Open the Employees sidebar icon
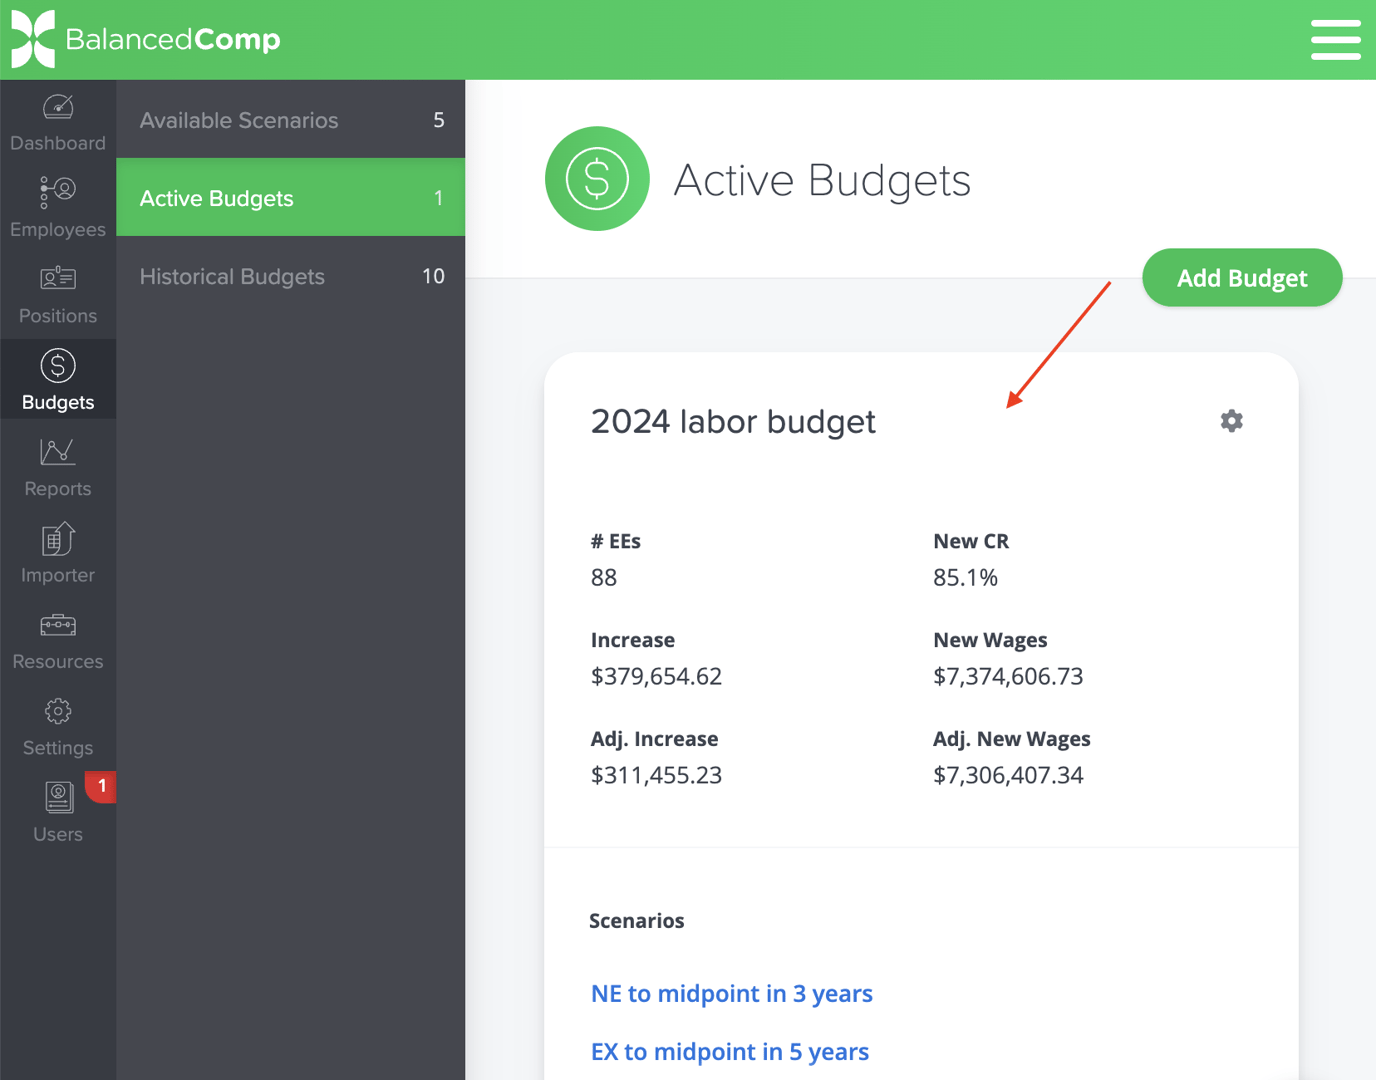Viewport: 1376px width, 1080px height. click(x=58, y=192)
